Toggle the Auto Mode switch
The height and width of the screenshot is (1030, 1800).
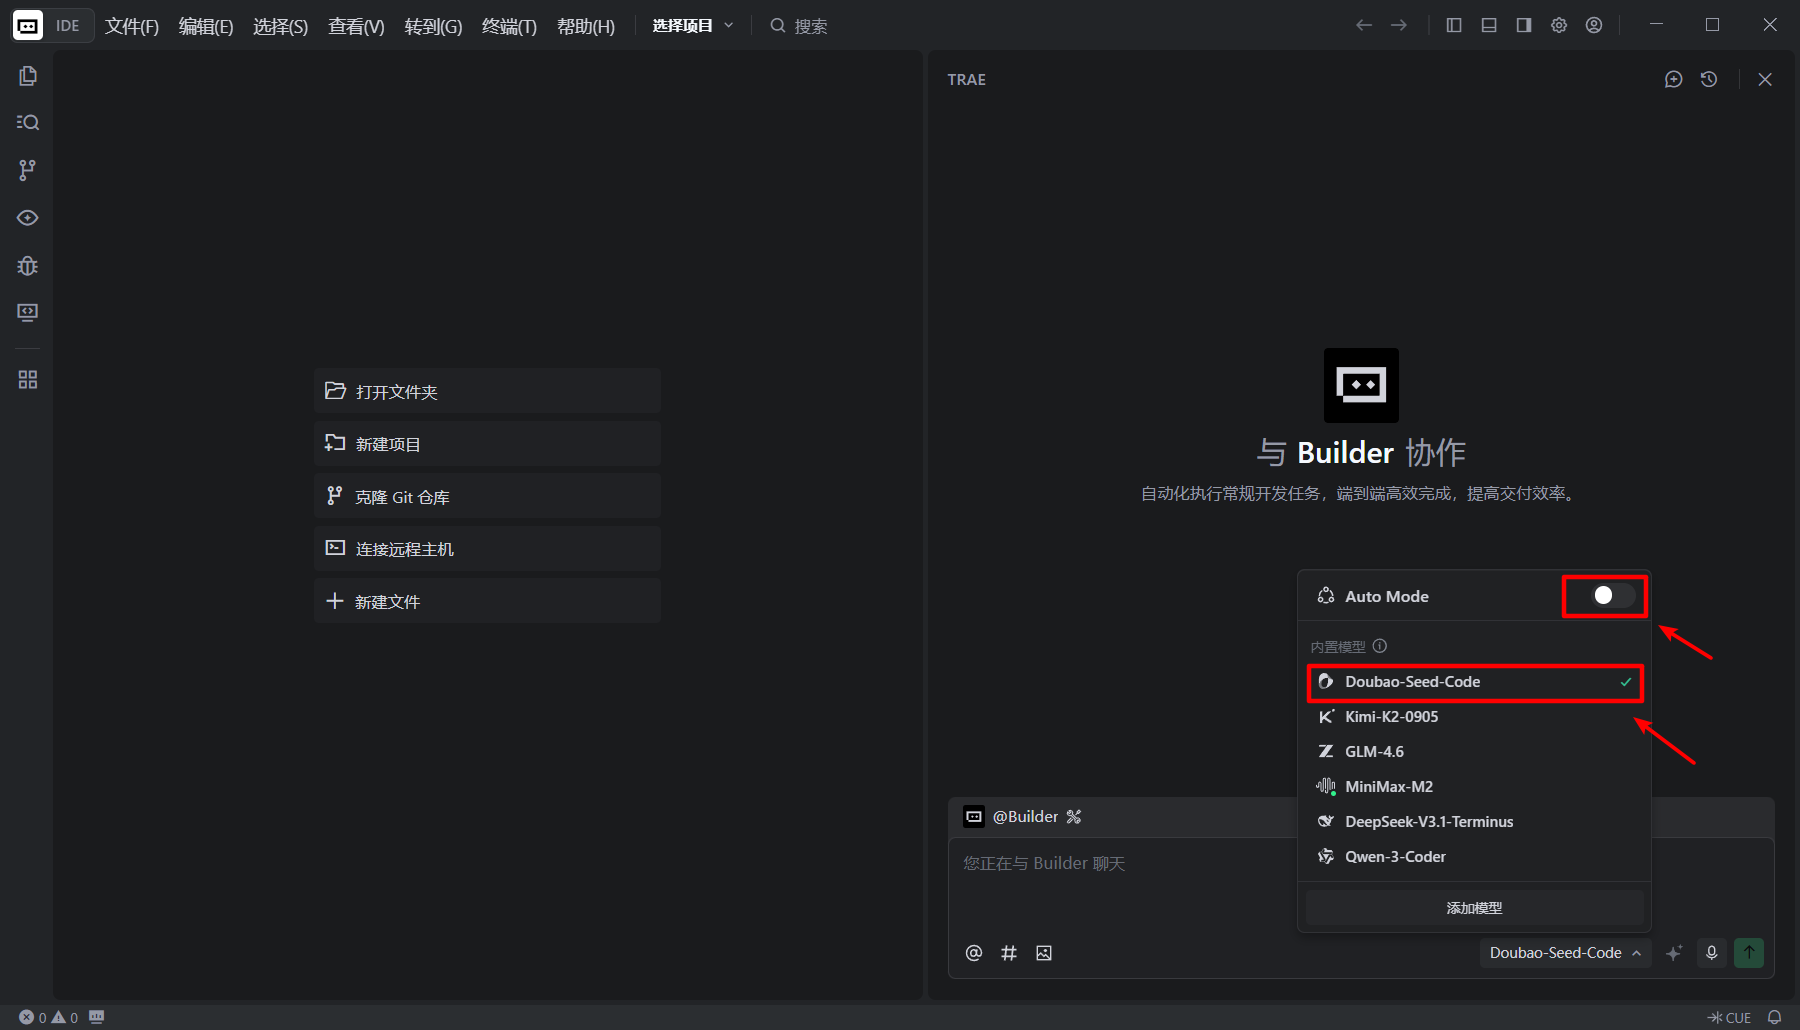point(1613,596)
